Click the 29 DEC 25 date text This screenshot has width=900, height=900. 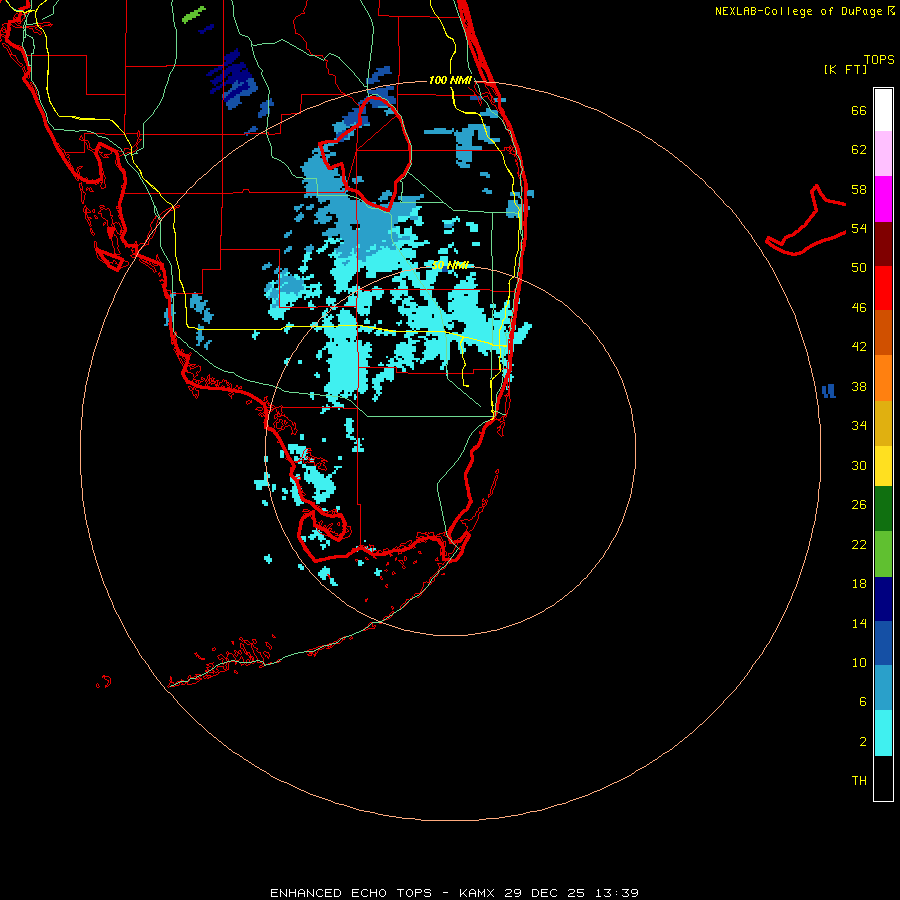544,893
